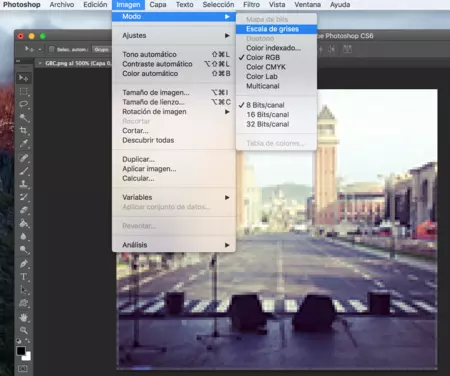Open the foreground color black swatch
The height and width of the screenshot is (376, 450).
pos(21,351)
